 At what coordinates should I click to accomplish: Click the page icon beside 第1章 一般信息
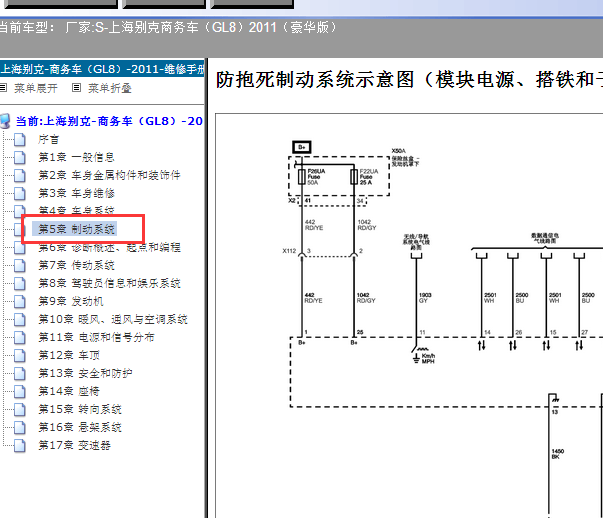[x=20, y=158]
